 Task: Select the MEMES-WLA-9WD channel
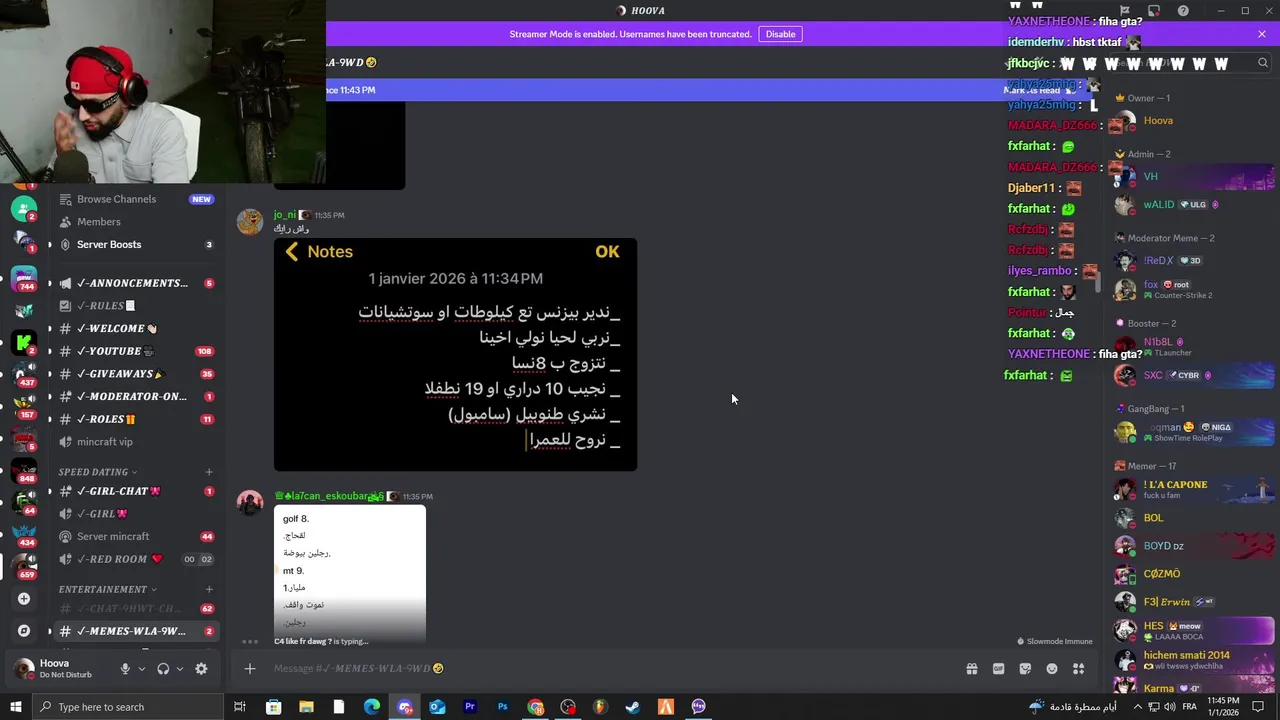click(x=136, y=631)
